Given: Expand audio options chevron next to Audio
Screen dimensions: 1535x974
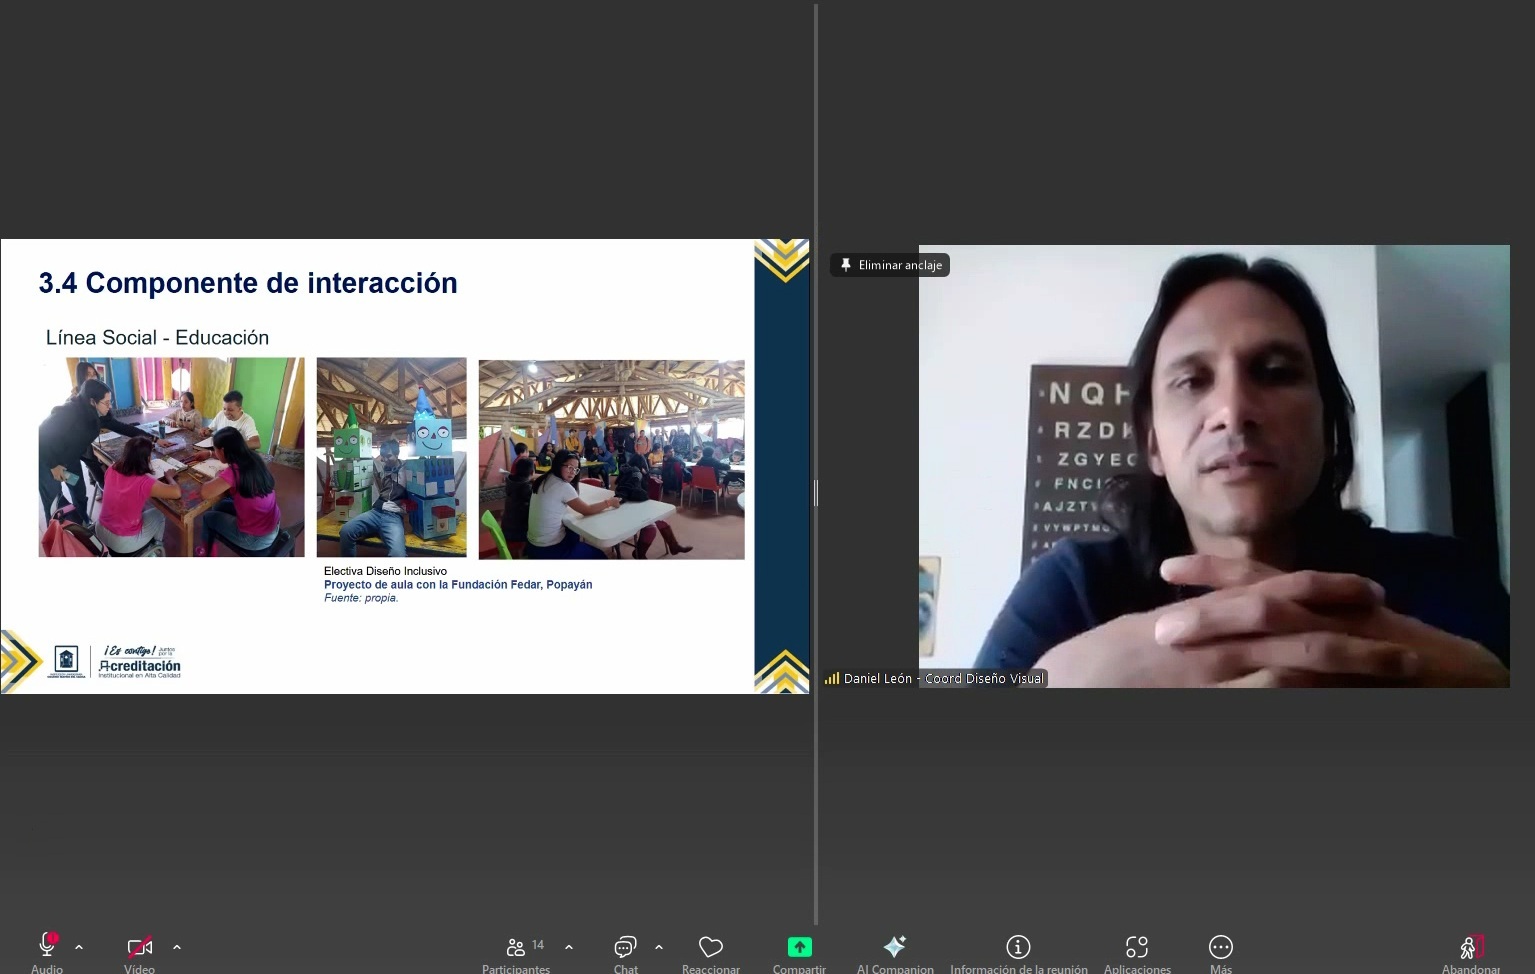Looking at the screenshot, I should [x=79, y=947].
